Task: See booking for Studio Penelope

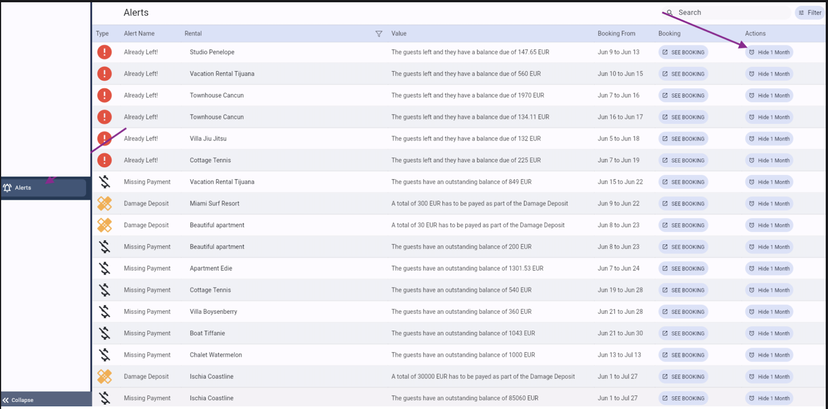Action: click(x=683, y=52)
